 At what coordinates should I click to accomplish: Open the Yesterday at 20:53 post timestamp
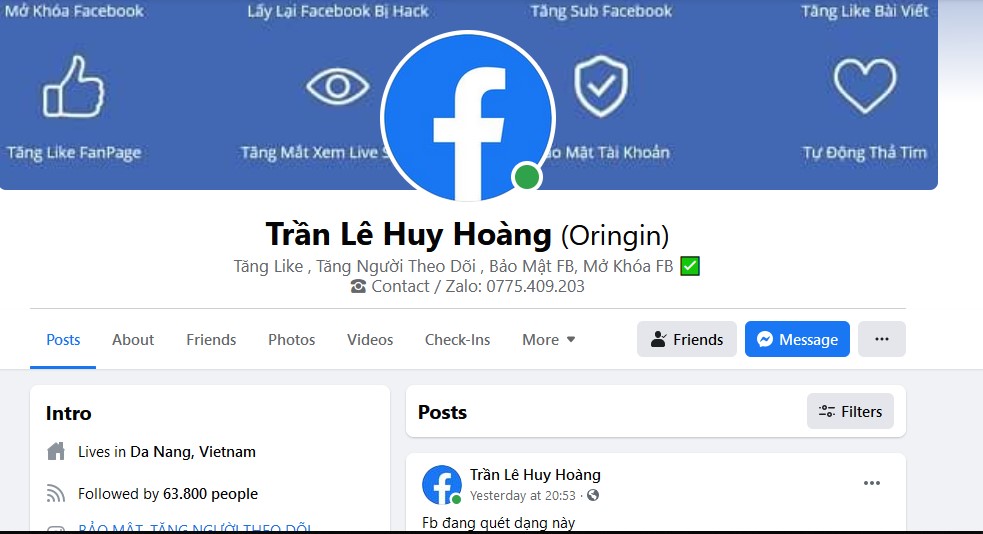523,496
